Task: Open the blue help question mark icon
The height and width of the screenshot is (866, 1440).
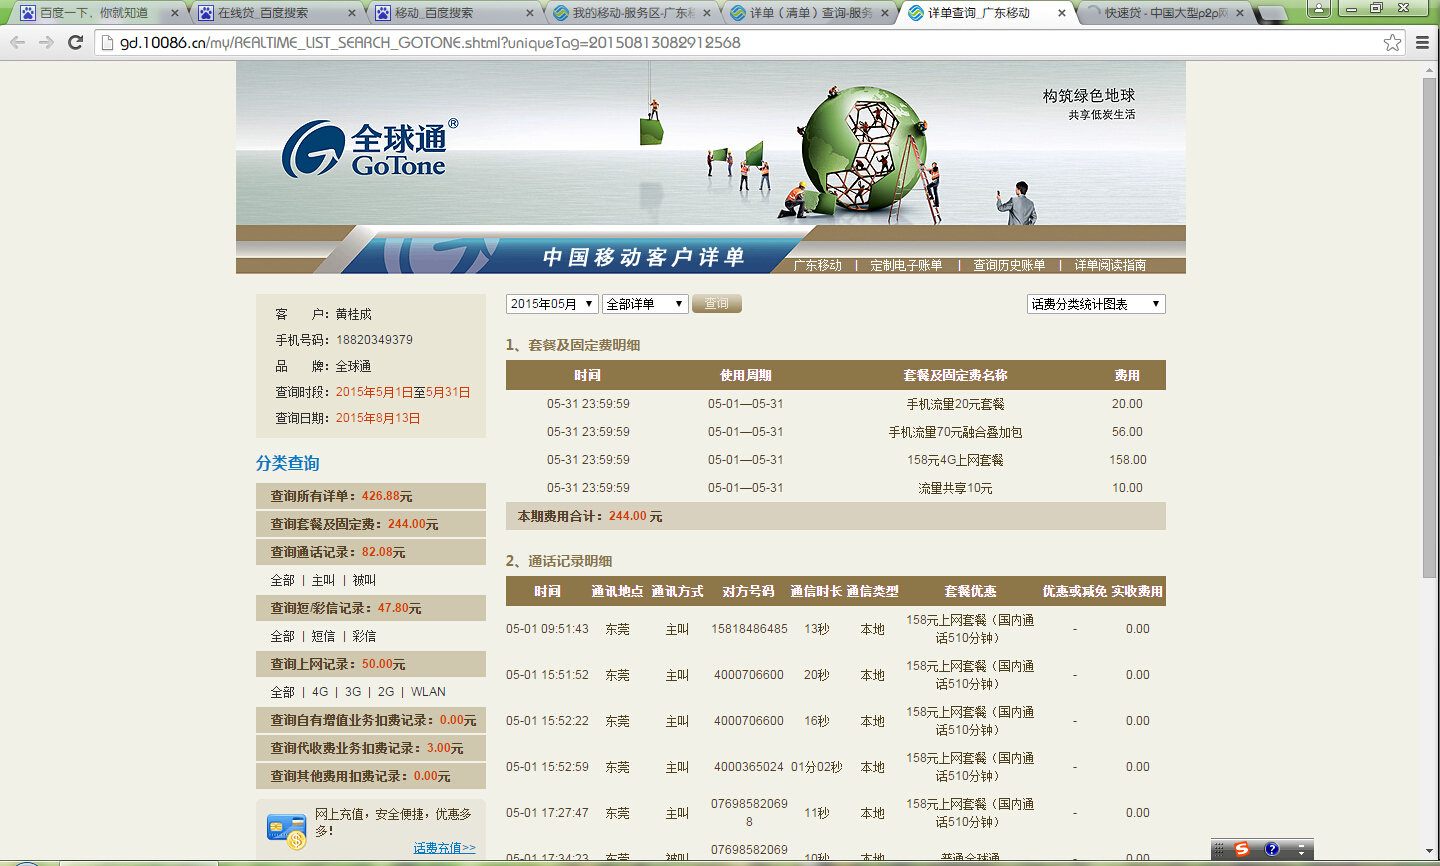Action: (x=1272, y=849)
